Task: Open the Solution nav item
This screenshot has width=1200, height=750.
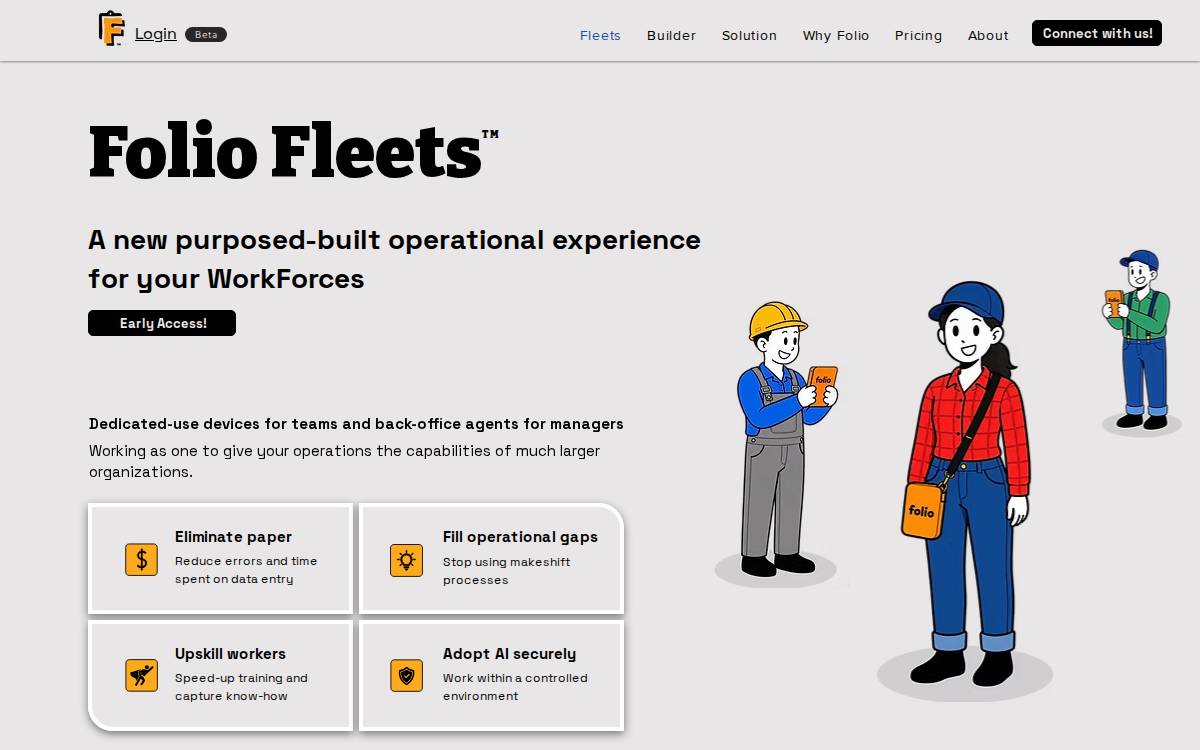Action: click(x=749, y=35)
